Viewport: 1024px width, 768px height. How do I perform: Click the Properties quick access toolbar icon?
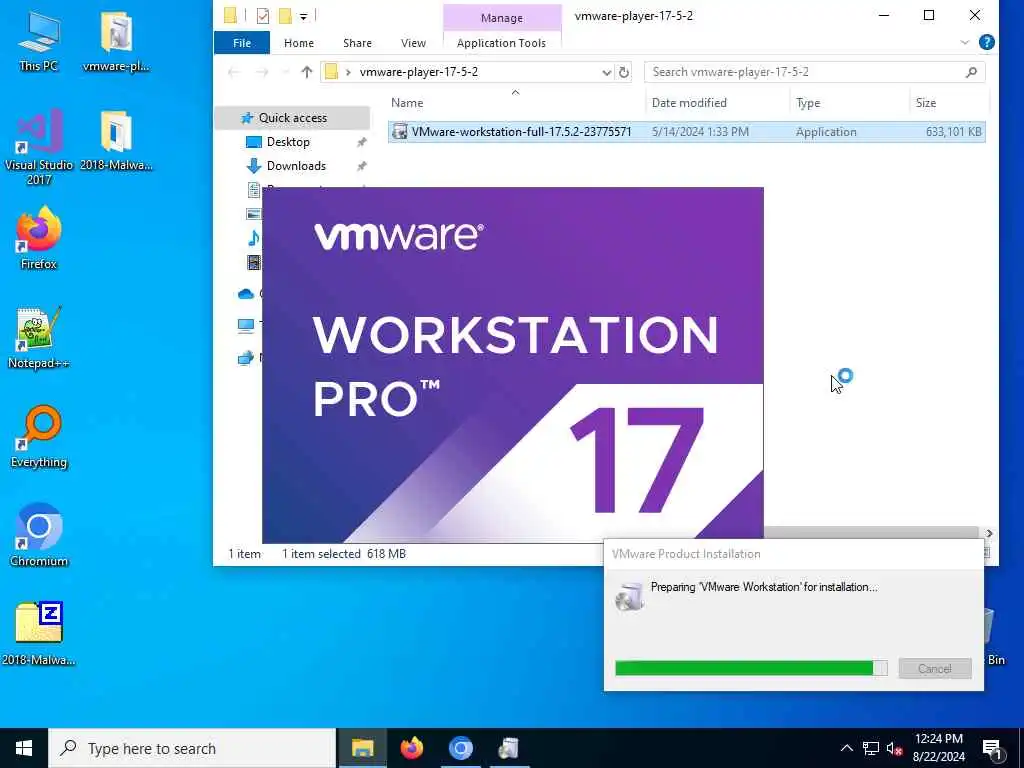point(263,15)
